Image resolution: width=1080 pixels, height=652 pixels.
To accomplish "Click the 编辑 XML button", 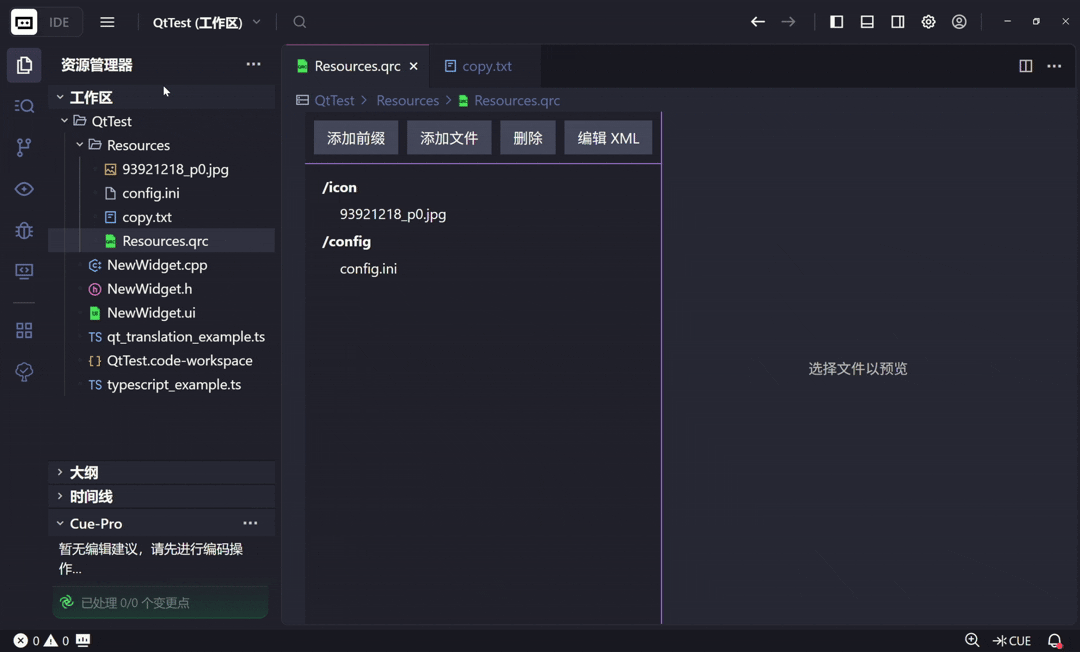I will coord(608,137).
